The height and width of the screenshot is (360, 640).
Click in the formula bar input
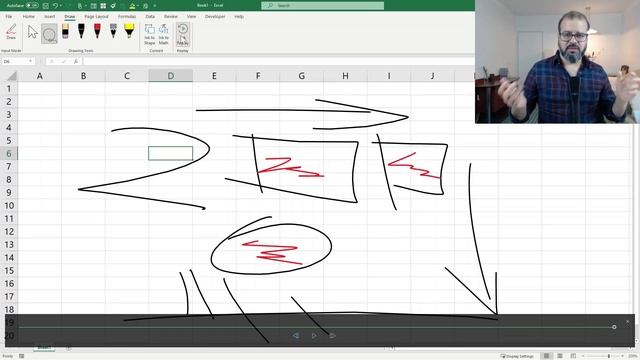tap(278, 61)
